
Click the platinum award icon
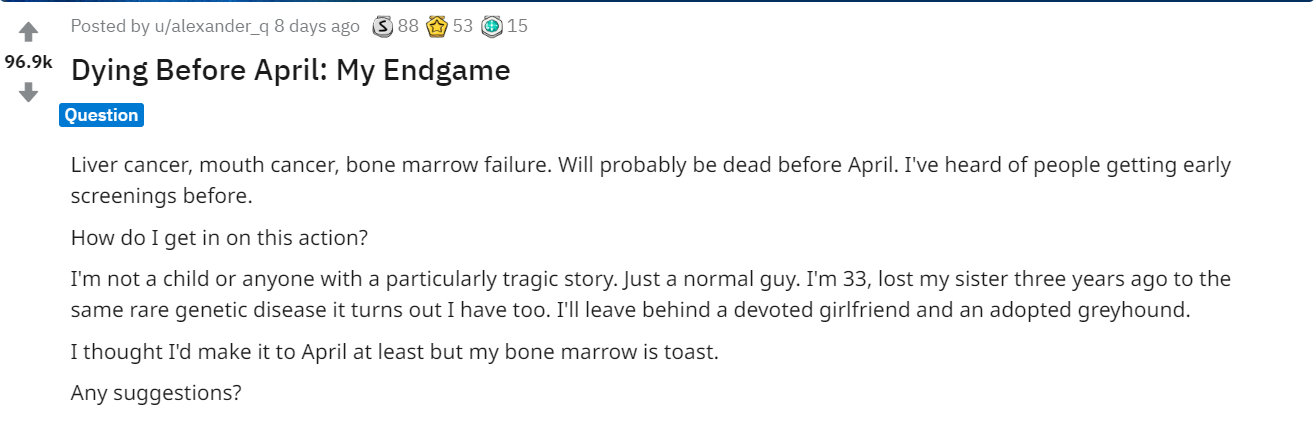(x=491, y=27)
